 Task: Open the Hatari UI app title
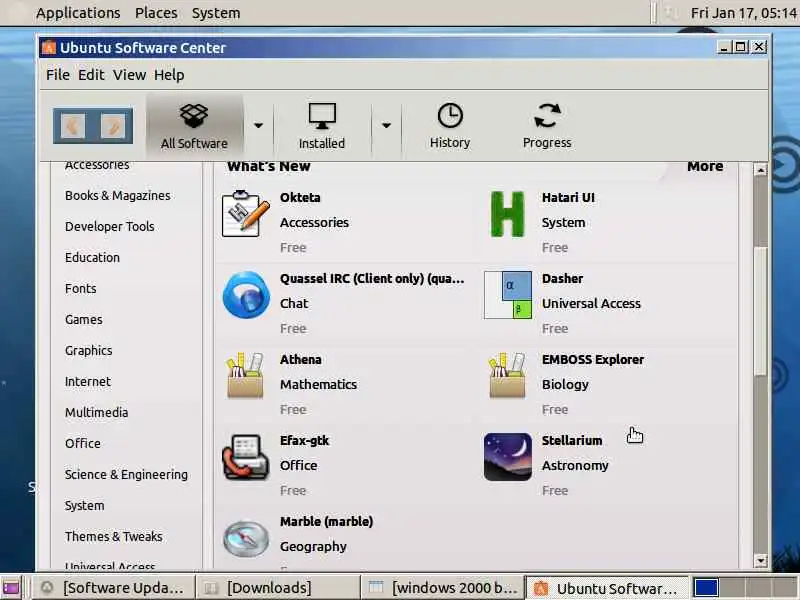568,198
